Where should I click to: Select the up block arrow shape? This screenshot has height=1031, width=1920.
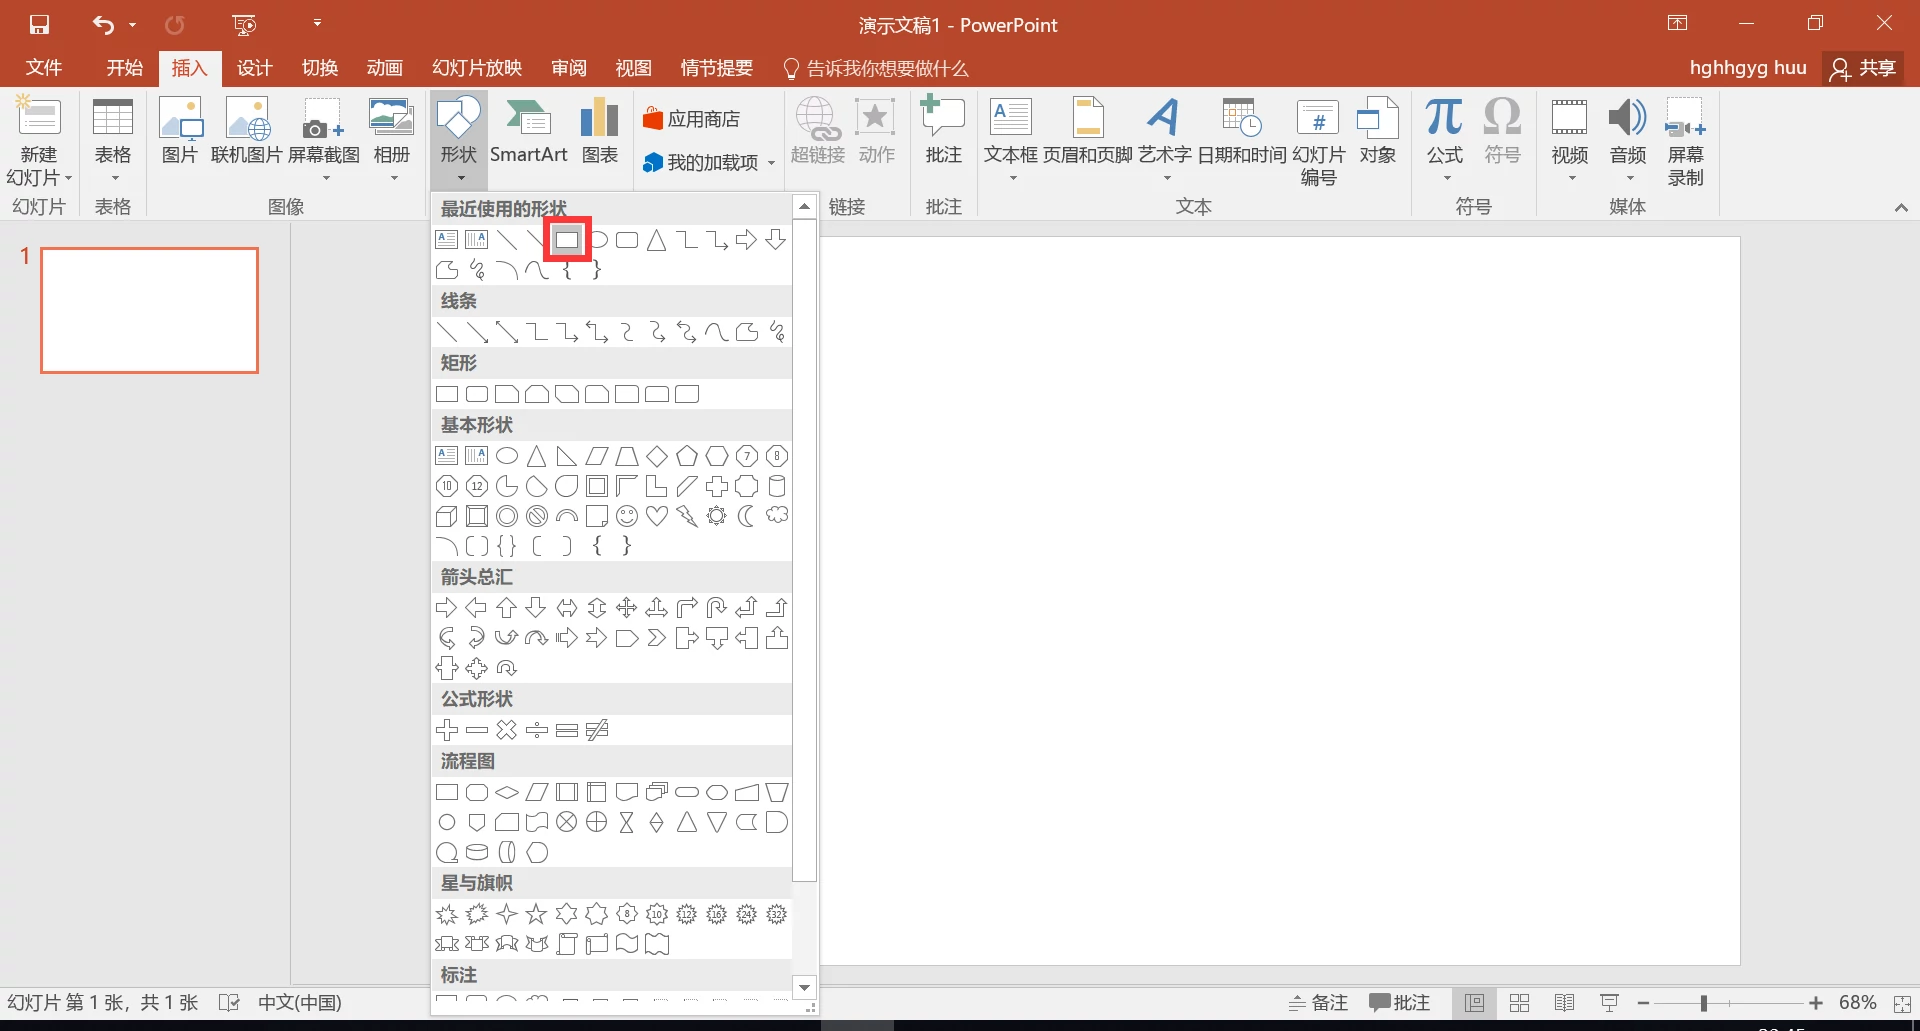(507, 608)
